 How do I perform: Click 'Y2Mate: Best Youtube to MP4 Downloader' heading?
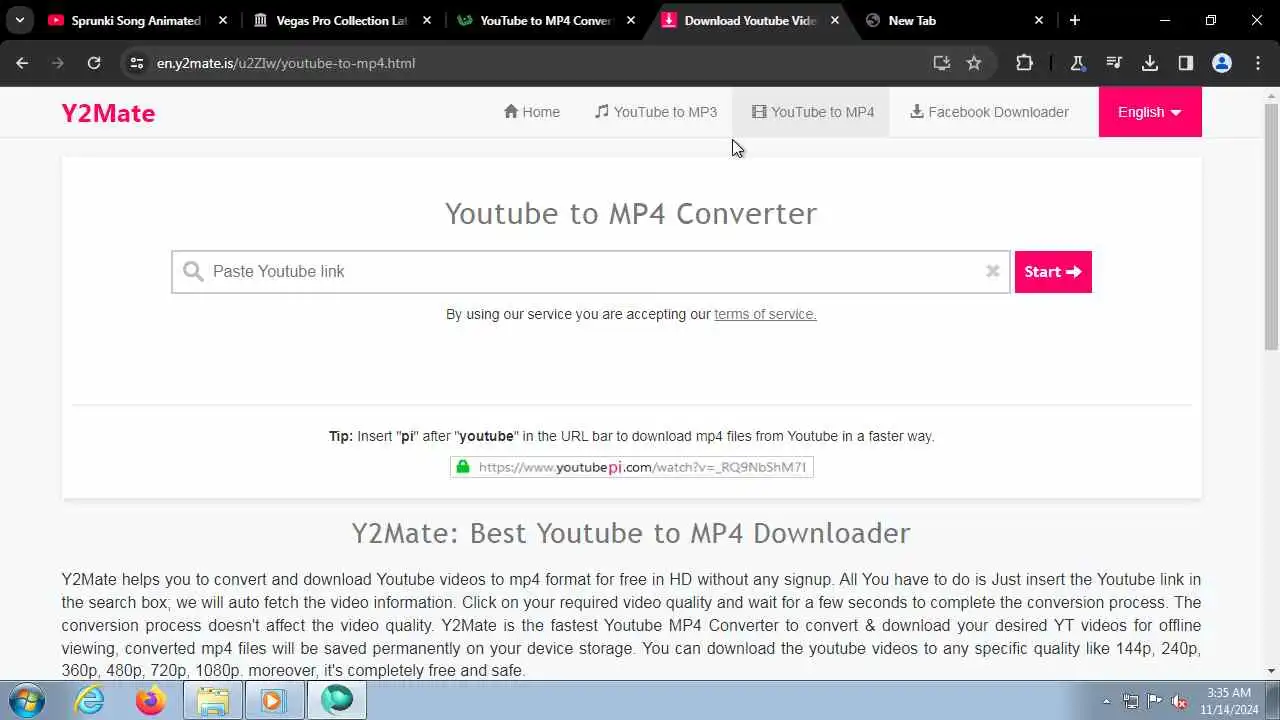[x=631, y=533]
